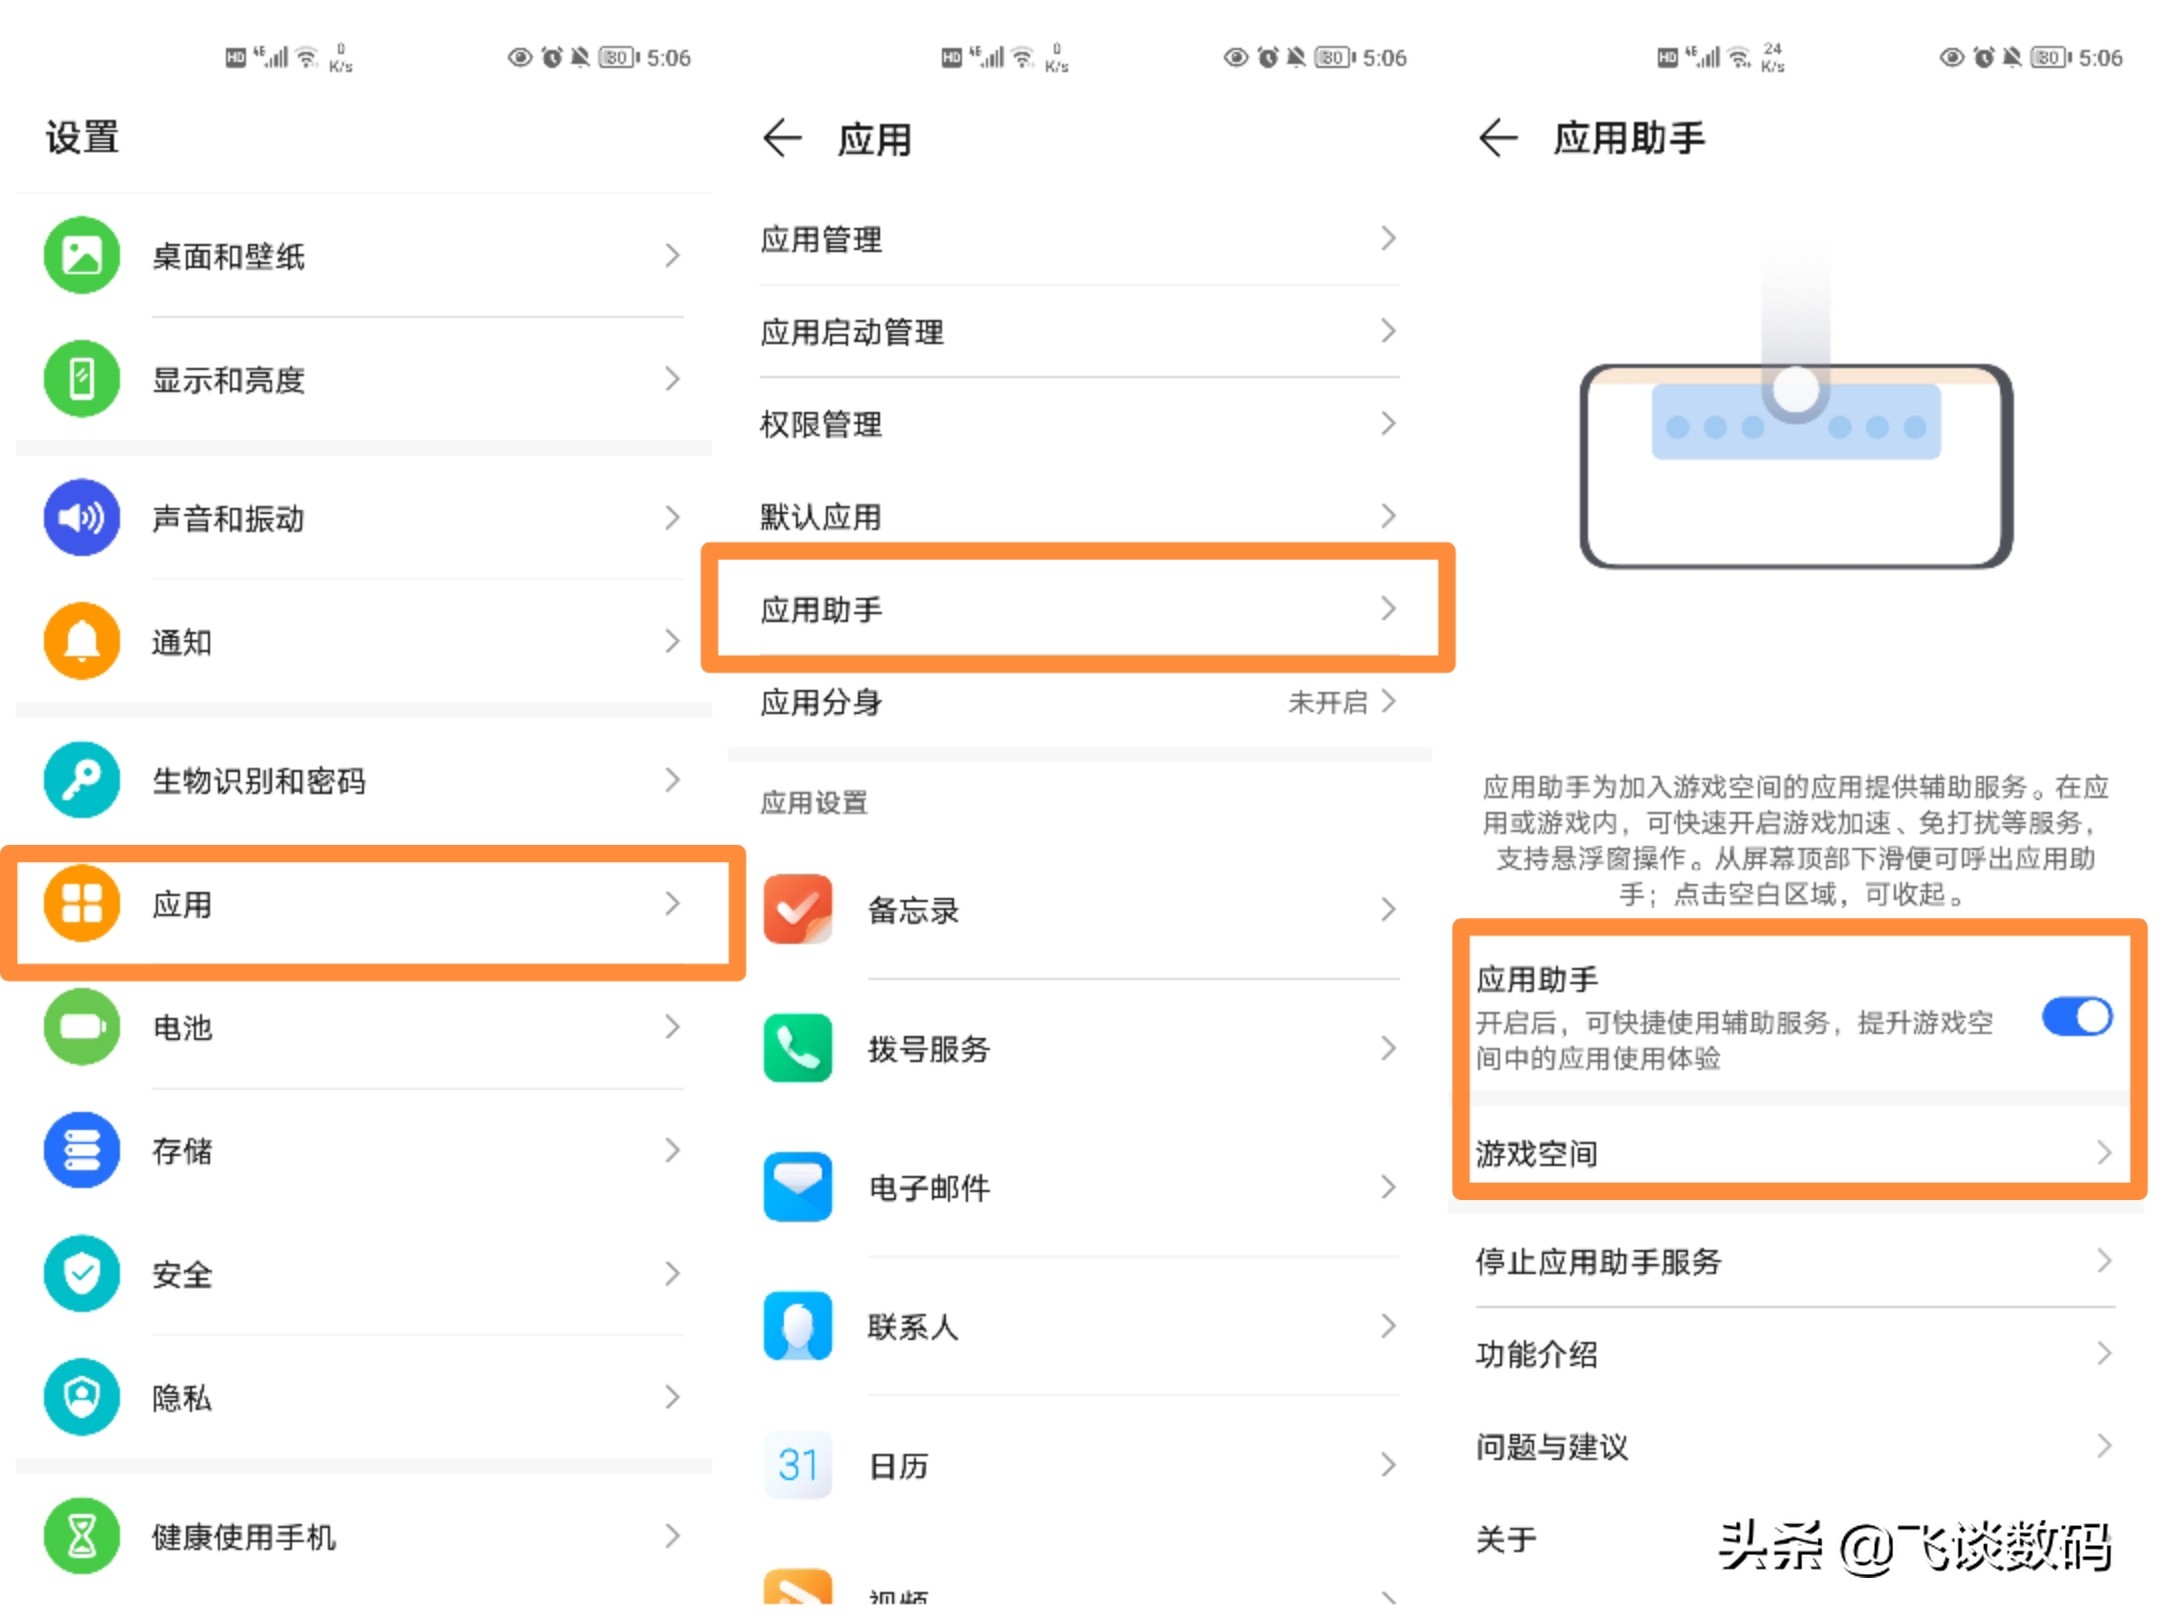This screenshot has height=1620, width=2160.
Task: Open 声音和振动 sound settings icon
Action: click(82, 518)
